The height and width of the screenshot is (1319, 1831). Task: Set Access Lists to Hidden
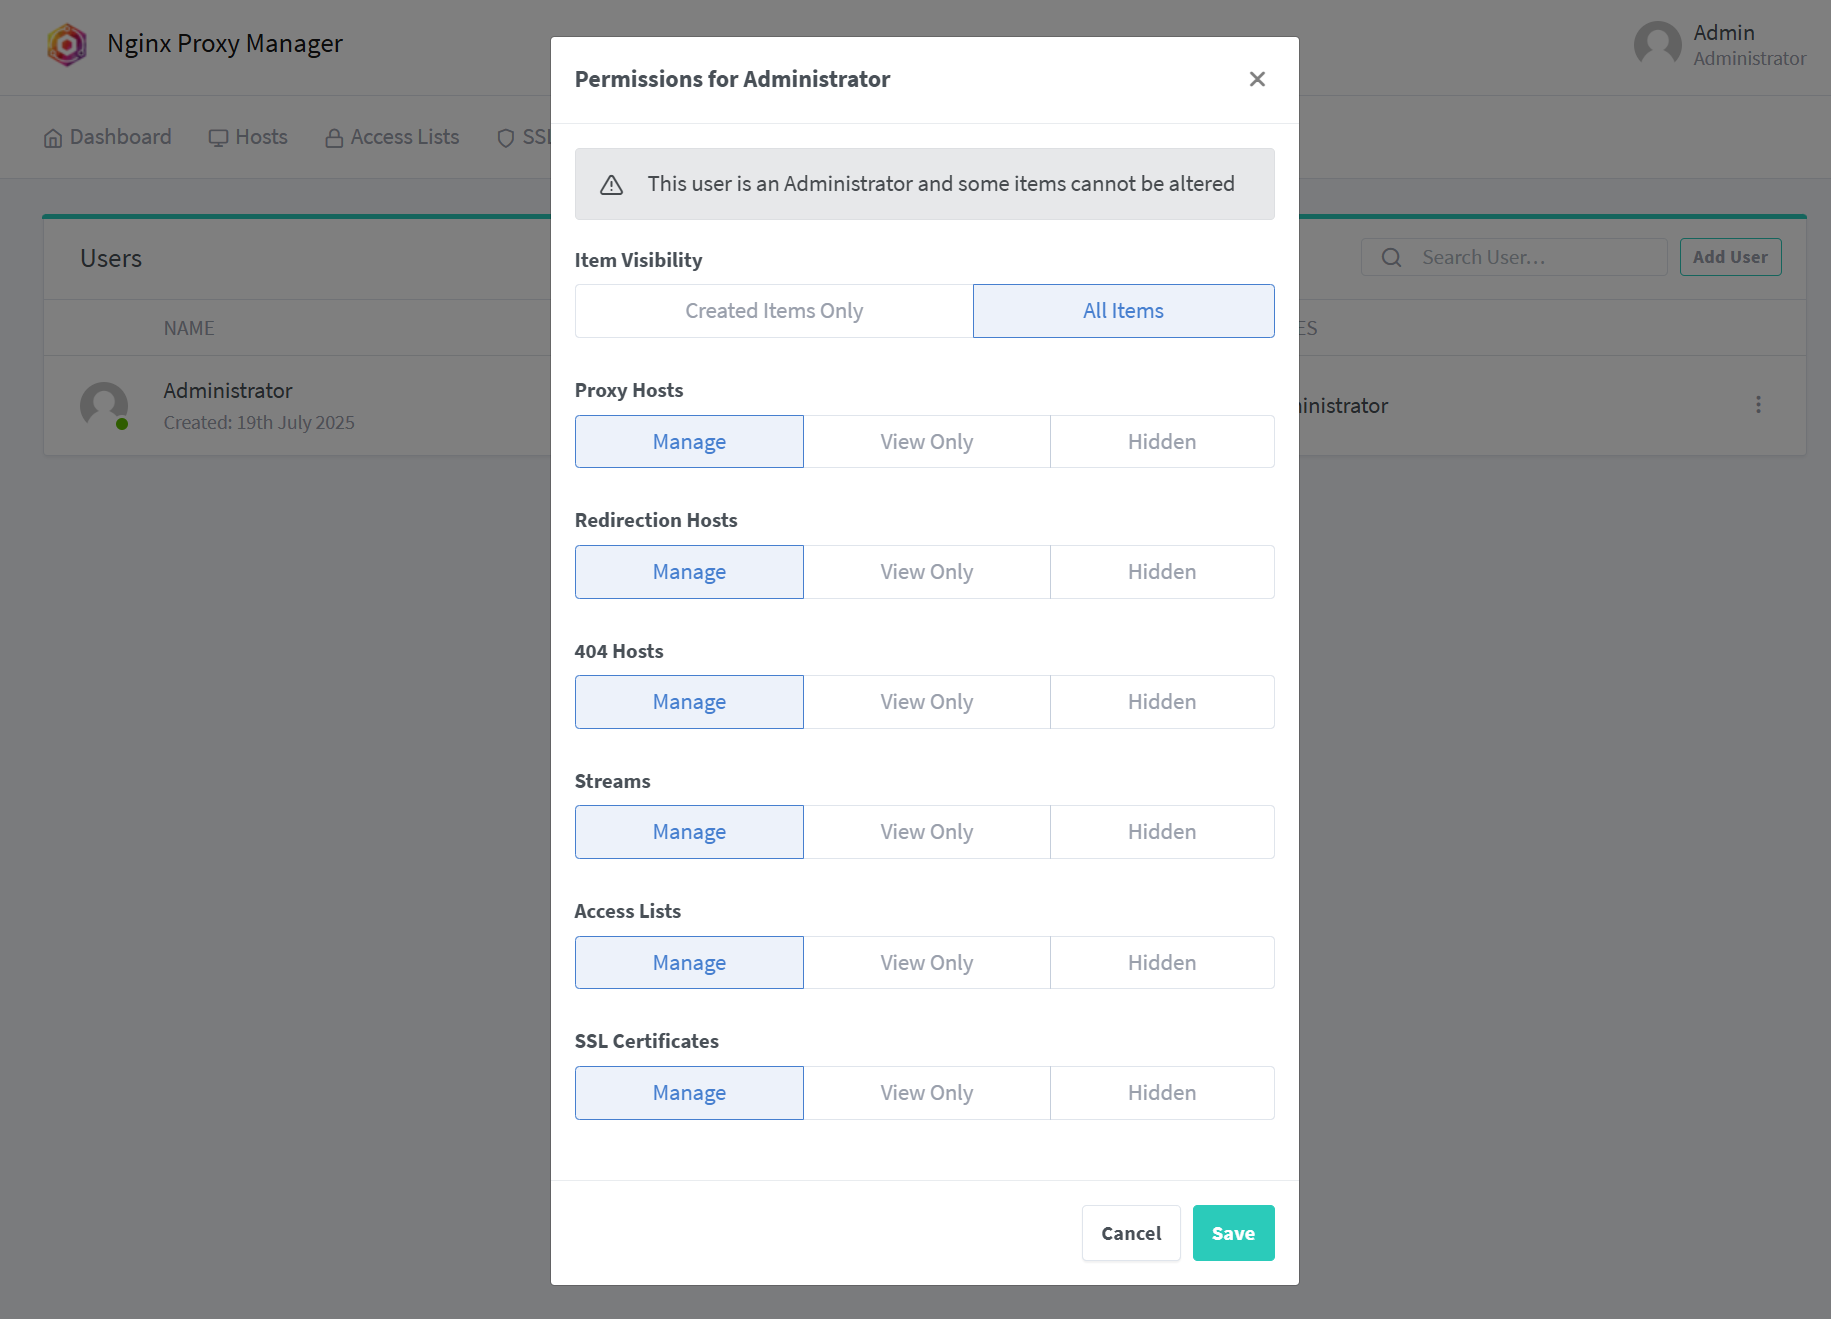(x=1162, y=963)
